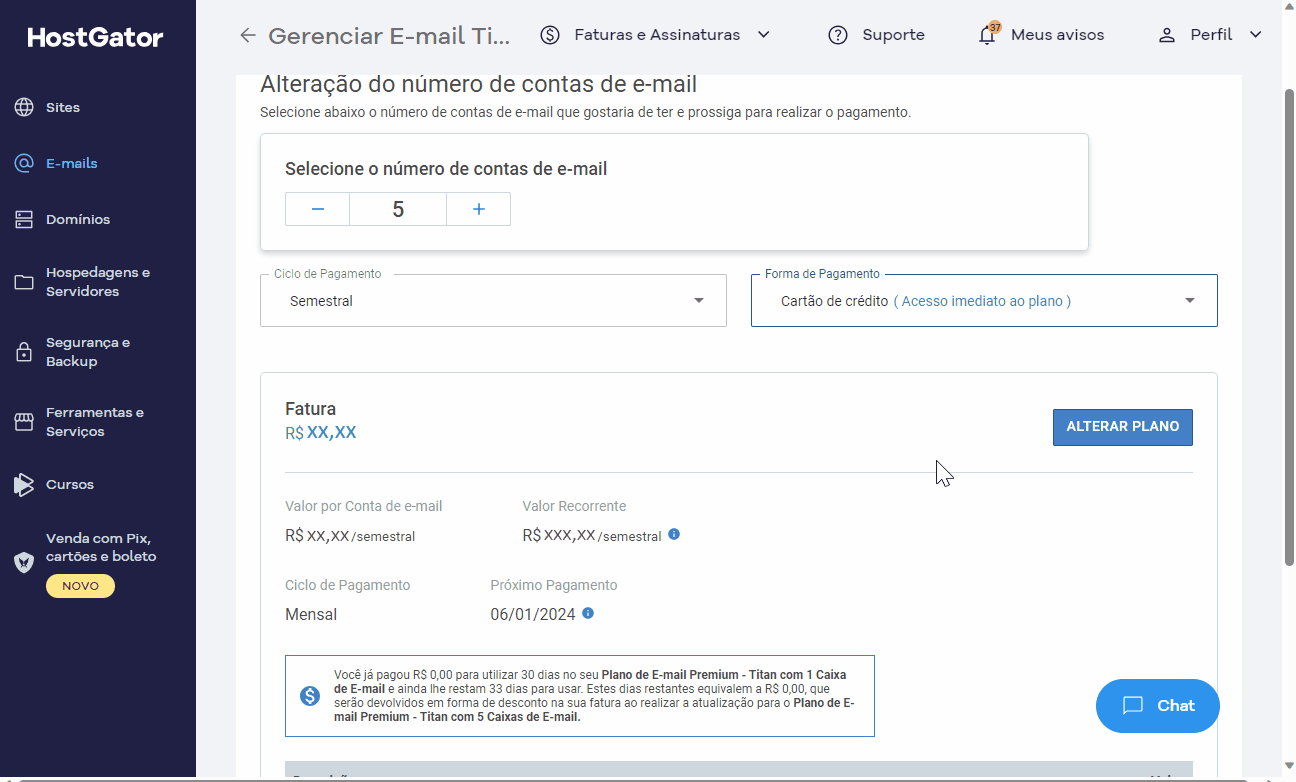
Task: Open the Chat support button
Action: click(1158, 706)
